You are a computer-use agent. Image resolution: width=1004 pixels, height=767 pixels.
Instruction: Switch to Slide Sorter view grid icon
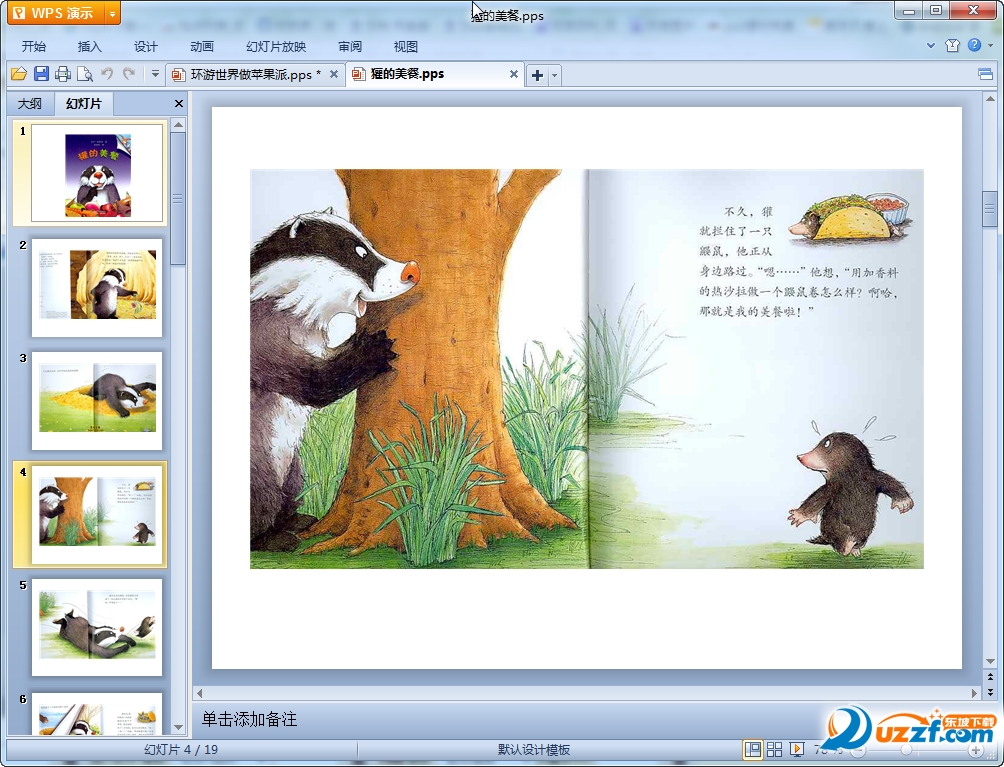coord(774,749)
